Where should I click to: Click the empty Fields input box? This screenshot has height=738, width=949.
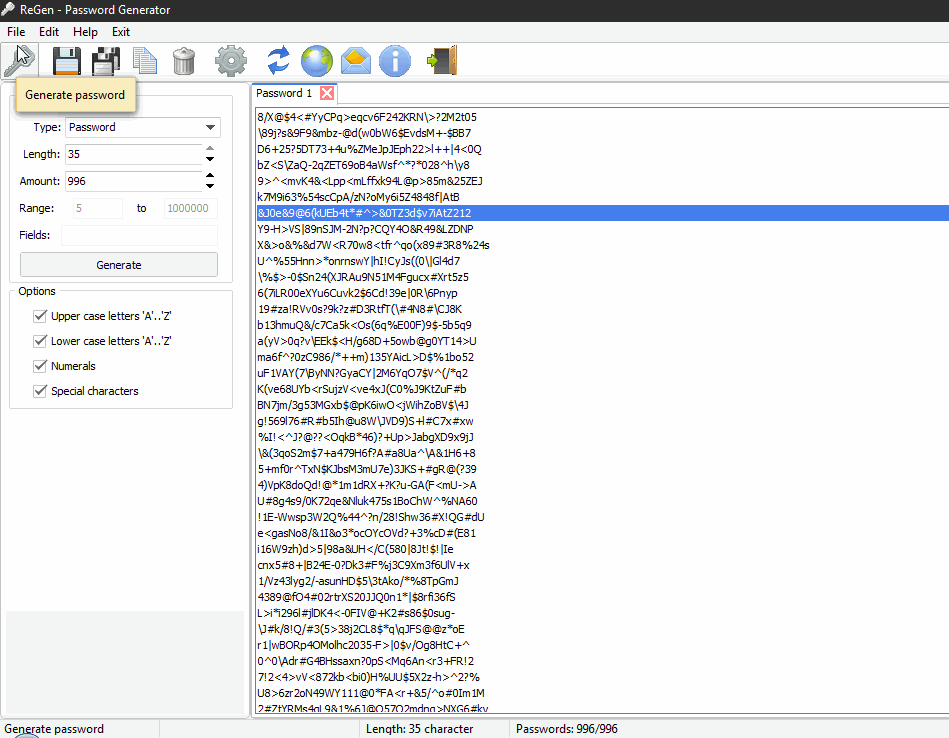pyautogui.click(x=139, y=235)
